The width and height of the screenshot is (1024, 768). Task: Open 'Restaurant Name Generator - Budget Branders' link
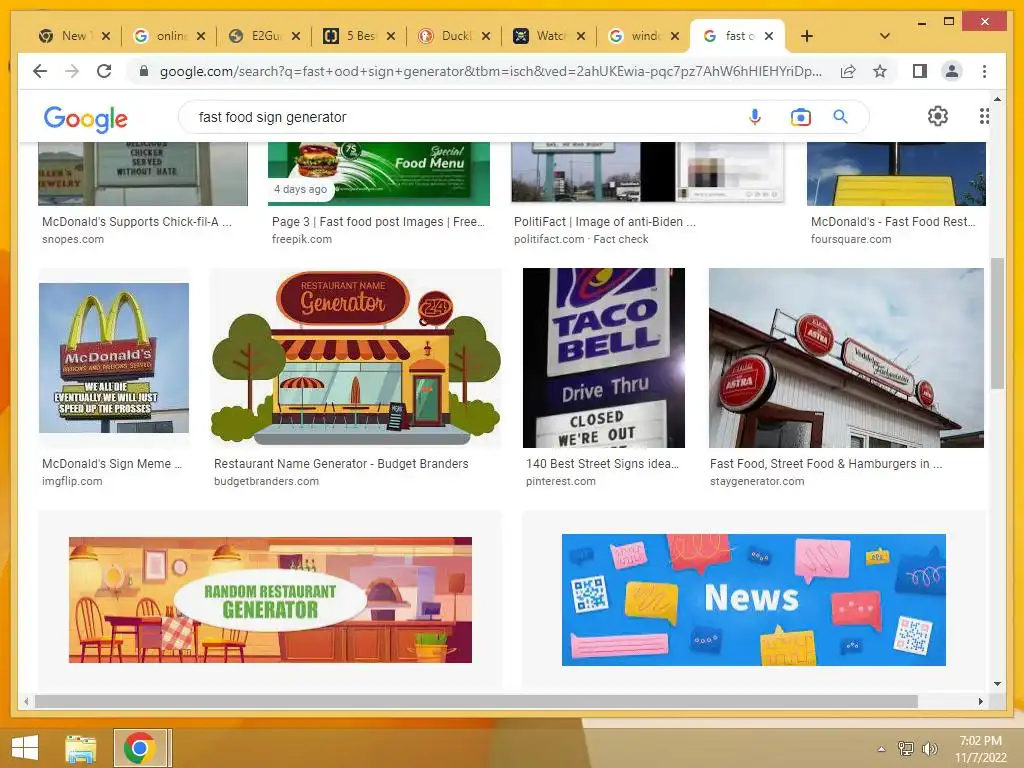click(341, 464)
